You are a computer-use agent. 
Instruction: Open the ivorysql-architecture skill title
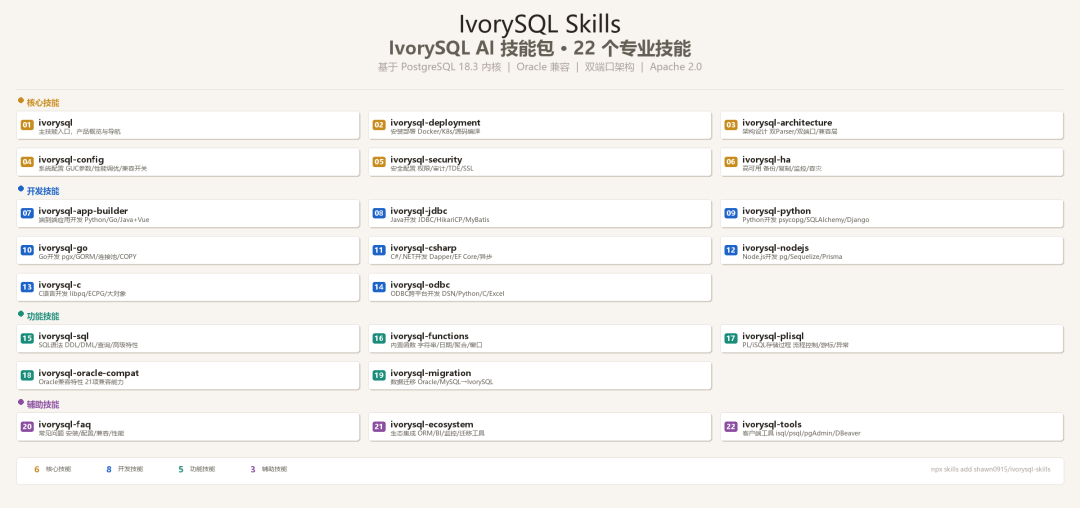(787, 123)
